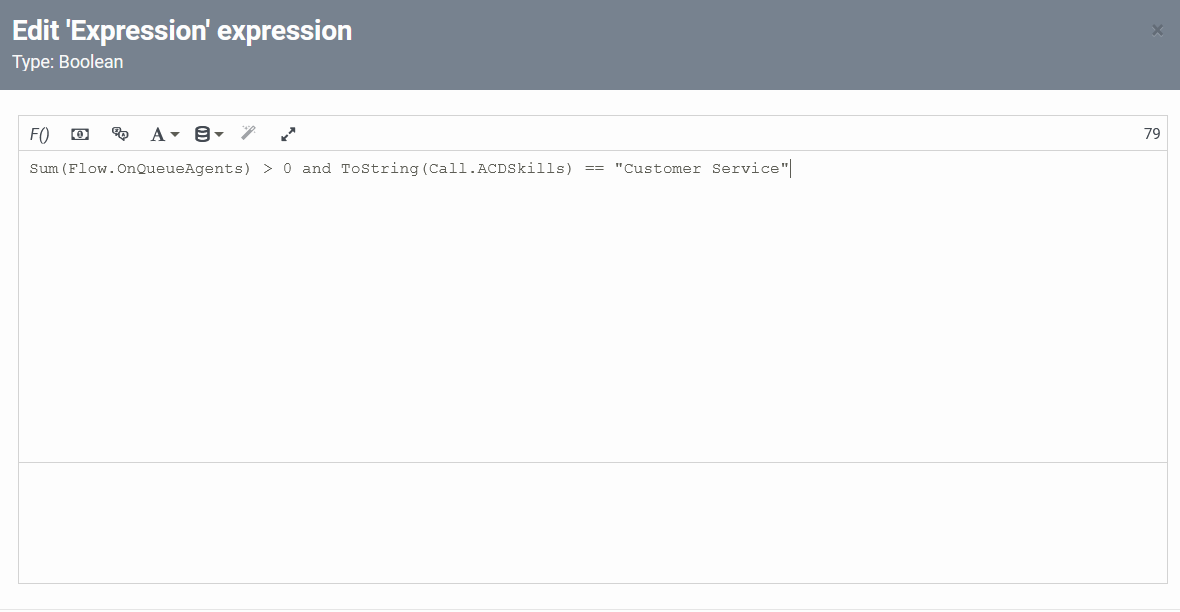Click the magic wand icon
The image size is (1180, 612).
(x=249, y=133)
